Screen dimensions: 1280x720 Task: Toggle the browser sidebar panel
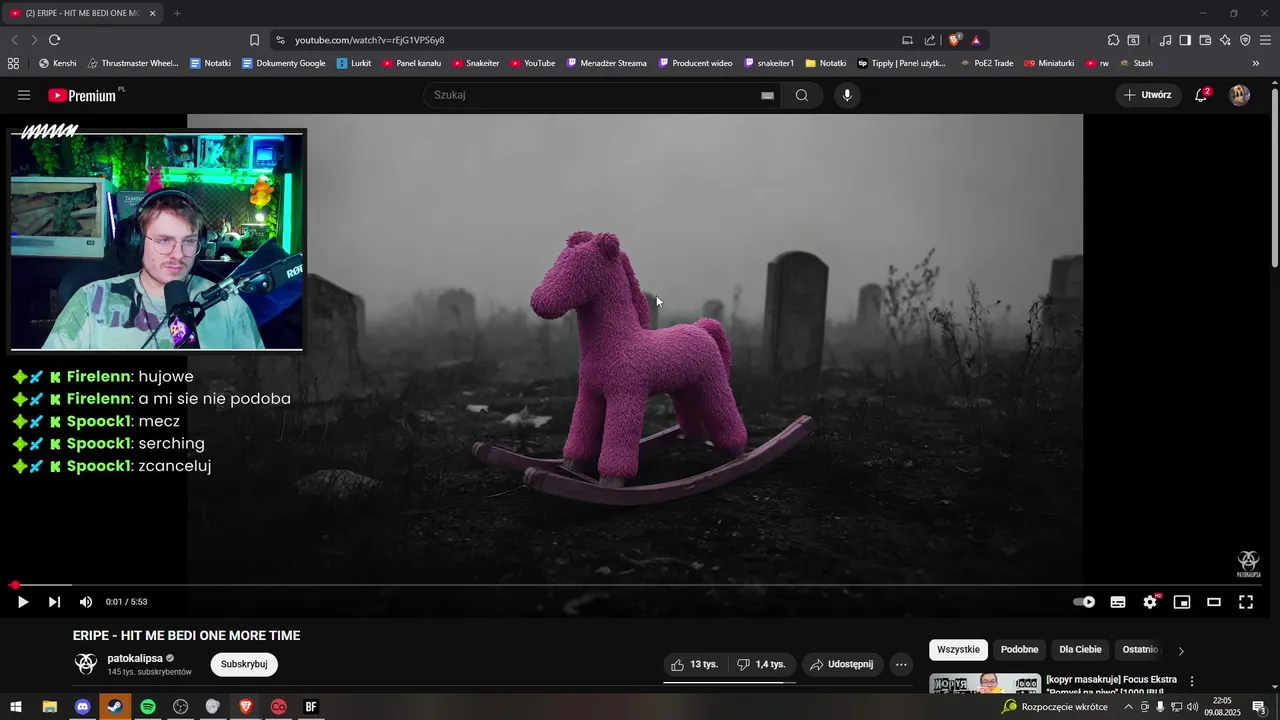point(1185,40)
